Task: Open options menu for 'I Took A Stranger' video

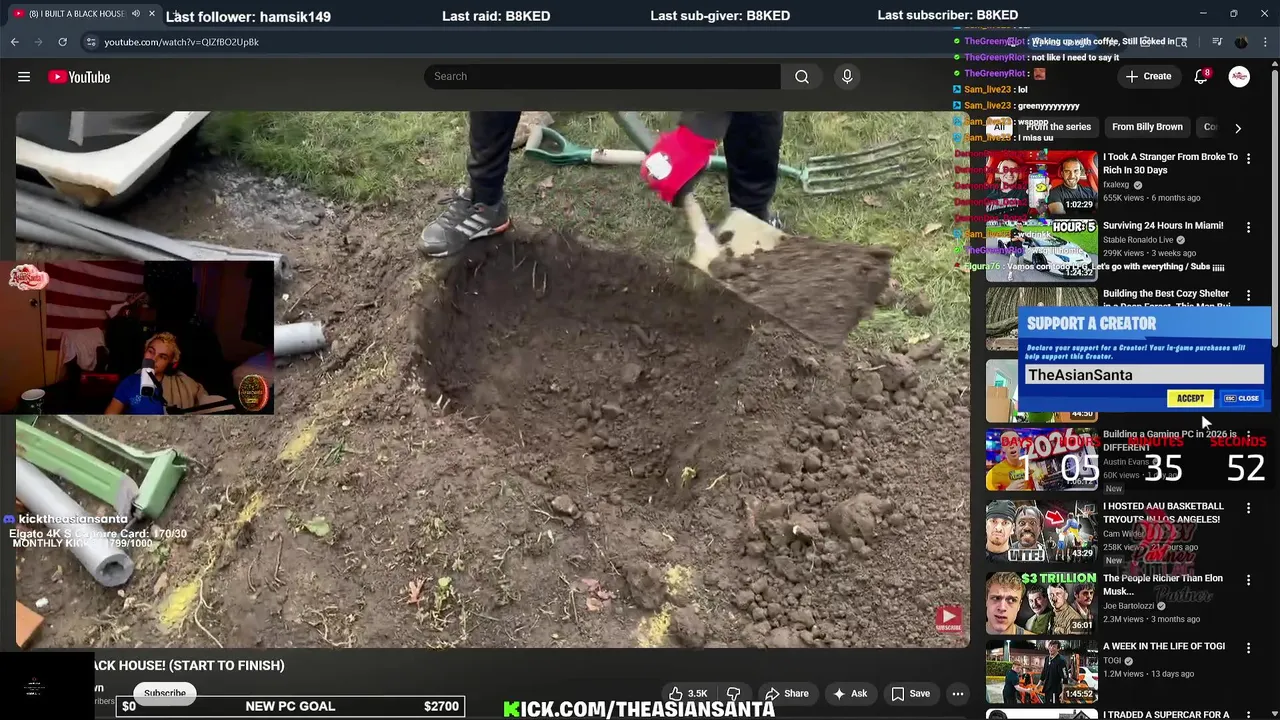Action: point(1248,159)
